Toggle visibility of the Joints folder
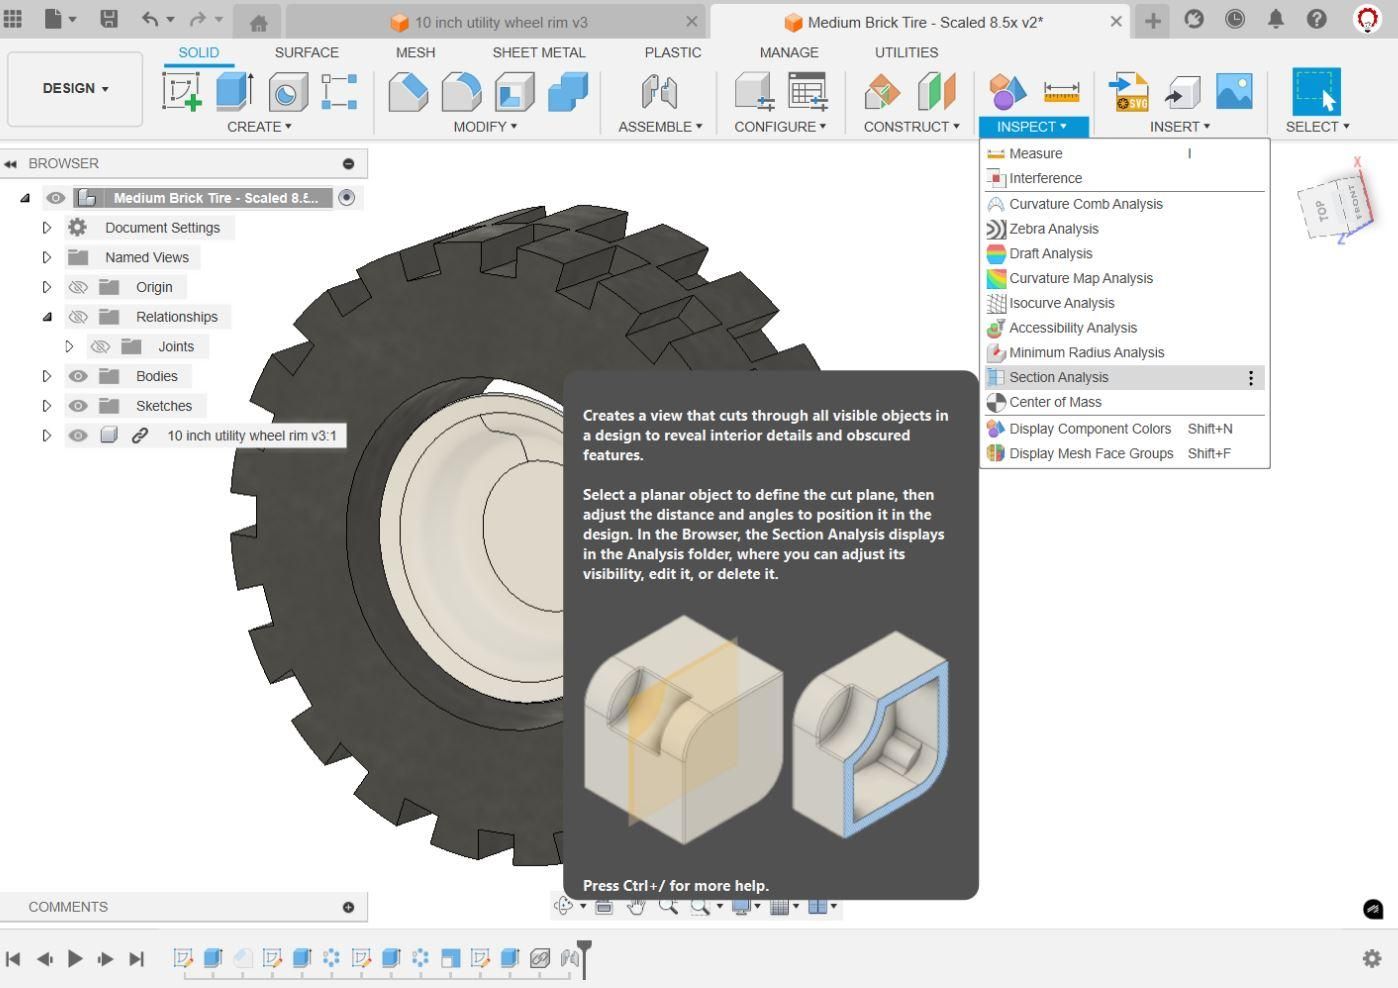The image size is (1398, 988). point(100,347)
